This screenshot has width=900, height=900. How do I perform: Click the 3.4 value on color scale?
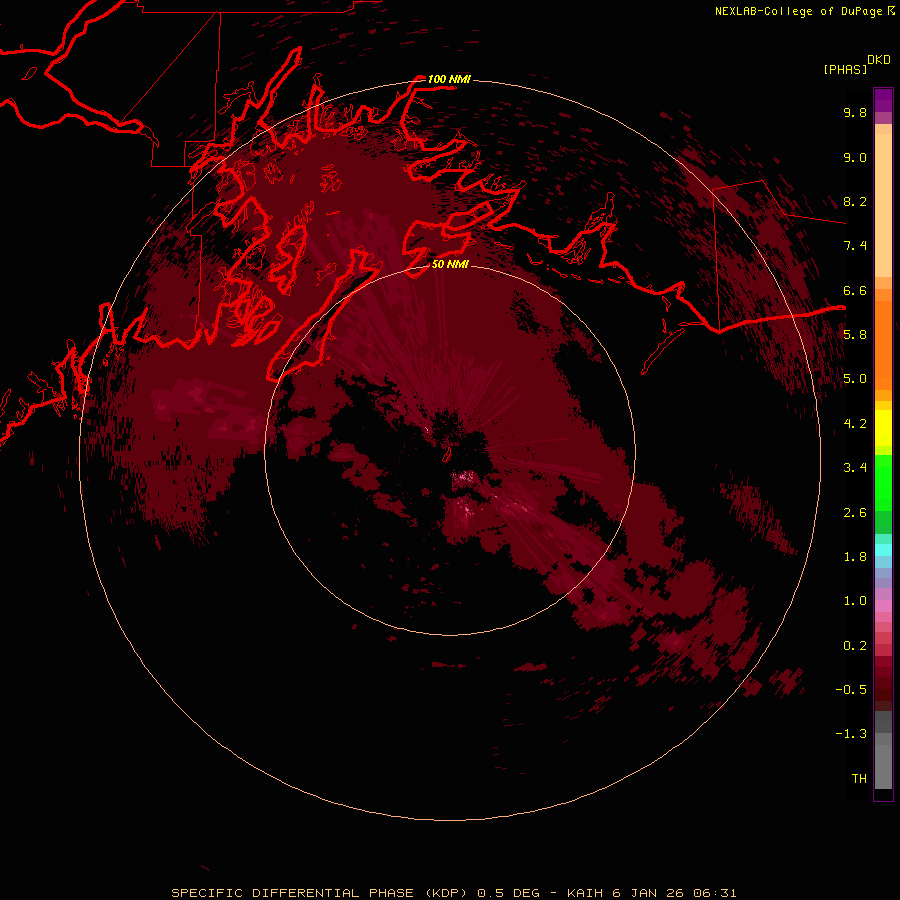click(855, 467)
